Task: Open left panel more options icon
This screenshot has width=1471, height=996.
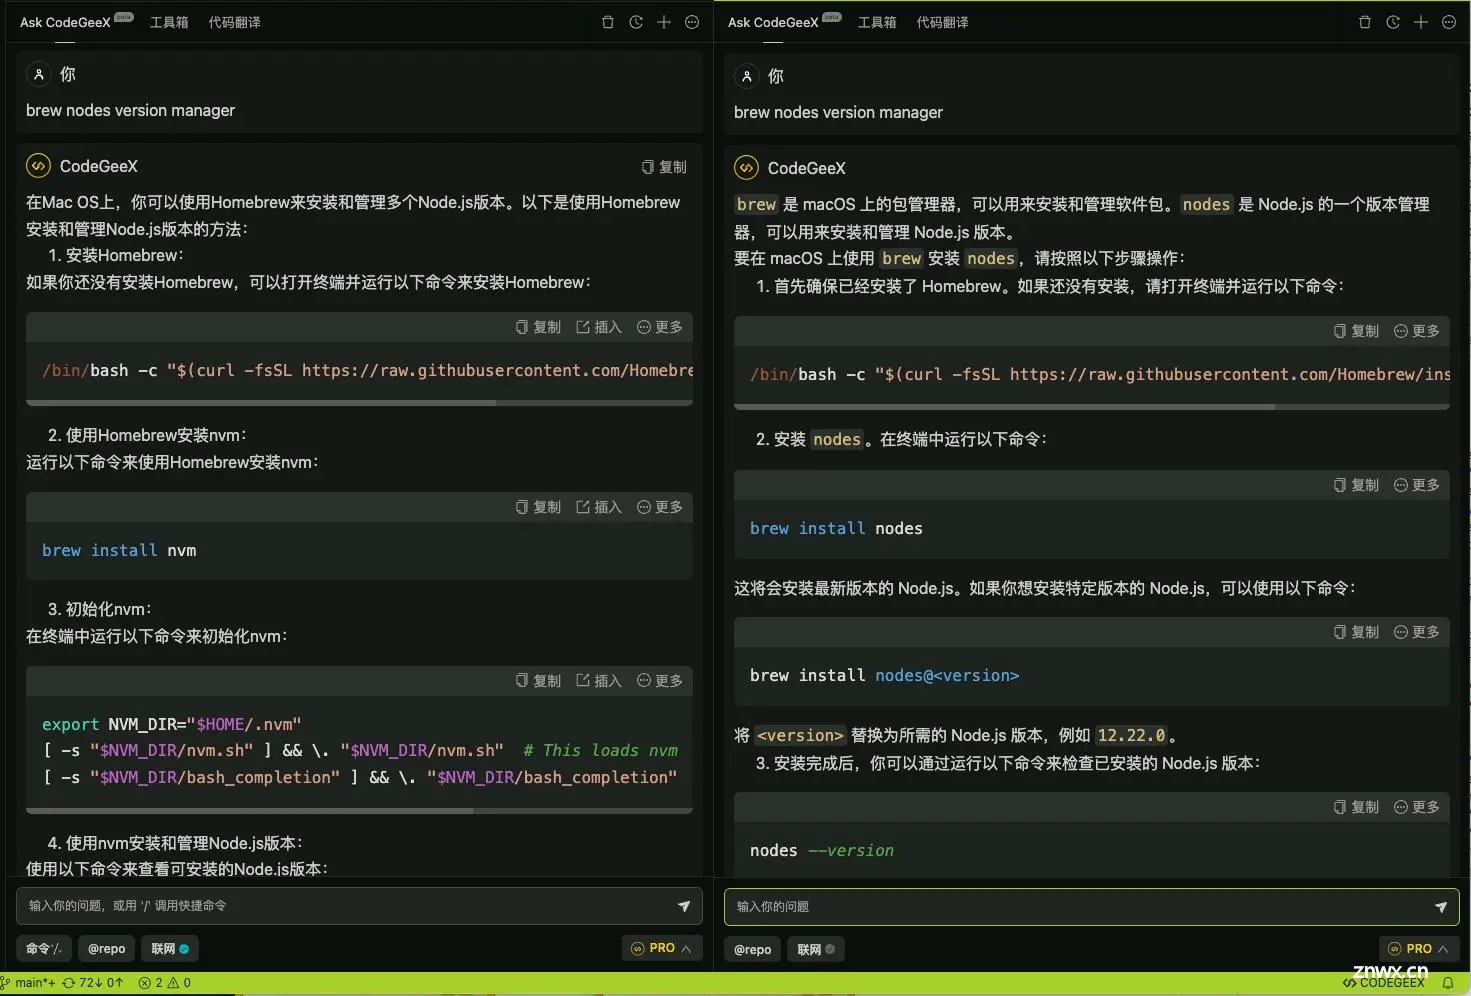Action: click(x=692, y=22)
